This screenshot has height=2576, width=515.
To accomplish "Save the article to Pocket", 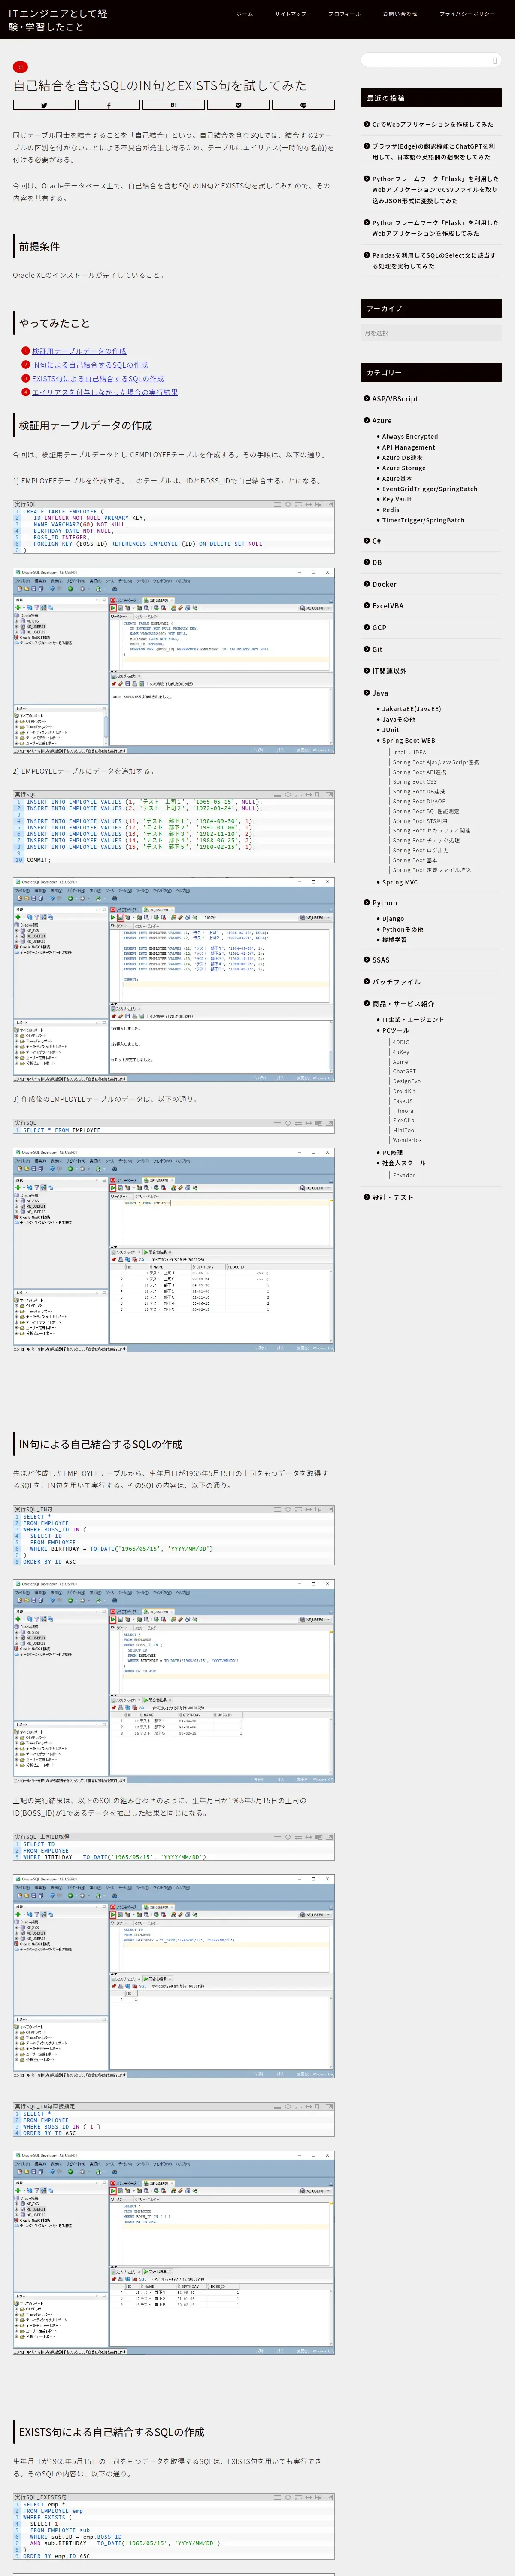I will [x=238, y=105].
